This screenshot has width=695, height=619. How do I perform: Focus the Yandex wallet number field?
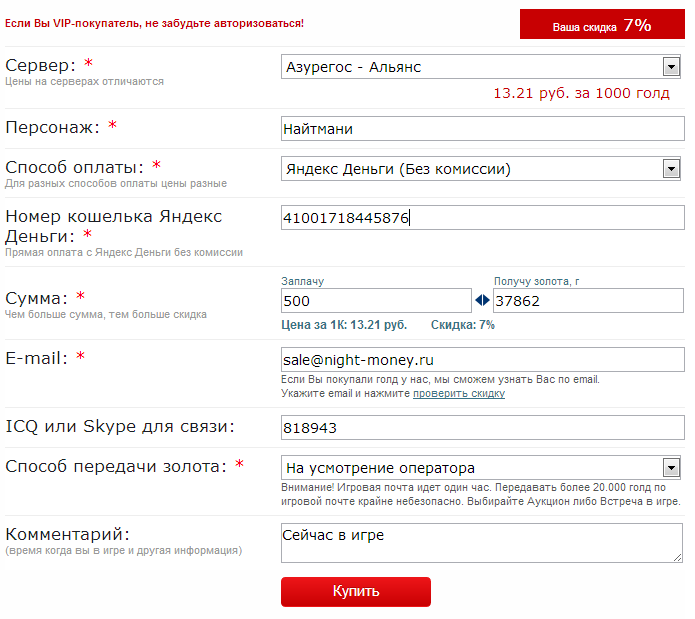[x=482, y=218]
